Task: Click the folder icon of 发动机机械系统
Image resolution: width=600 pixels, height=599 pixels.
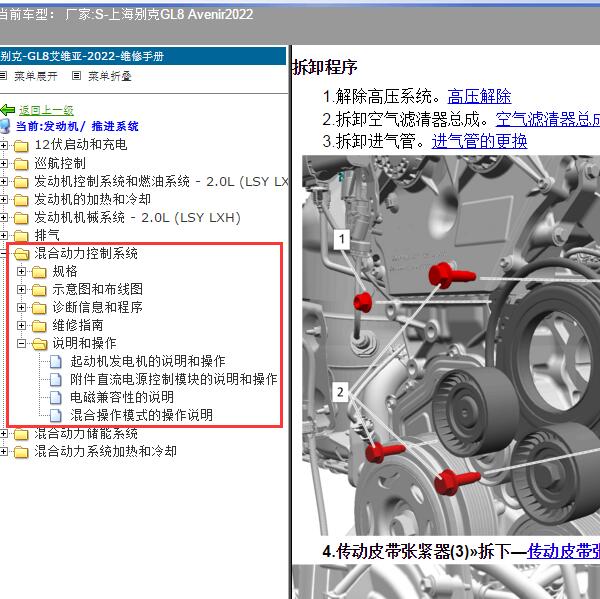Action: tap(21, 218)
